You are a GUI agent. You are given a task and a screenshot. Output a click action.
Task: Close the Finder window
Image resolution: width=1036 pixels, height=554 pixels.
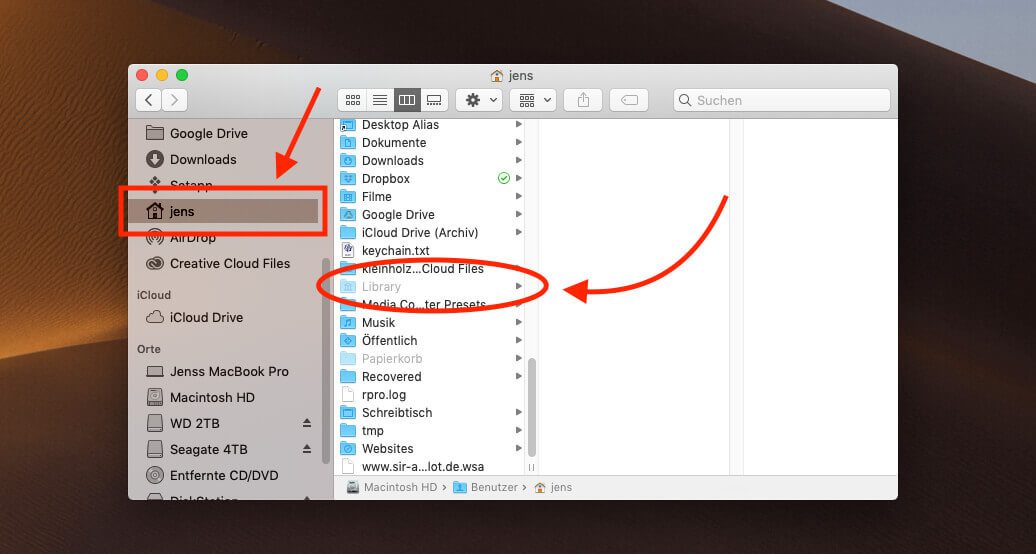click(x=142, y=75)
